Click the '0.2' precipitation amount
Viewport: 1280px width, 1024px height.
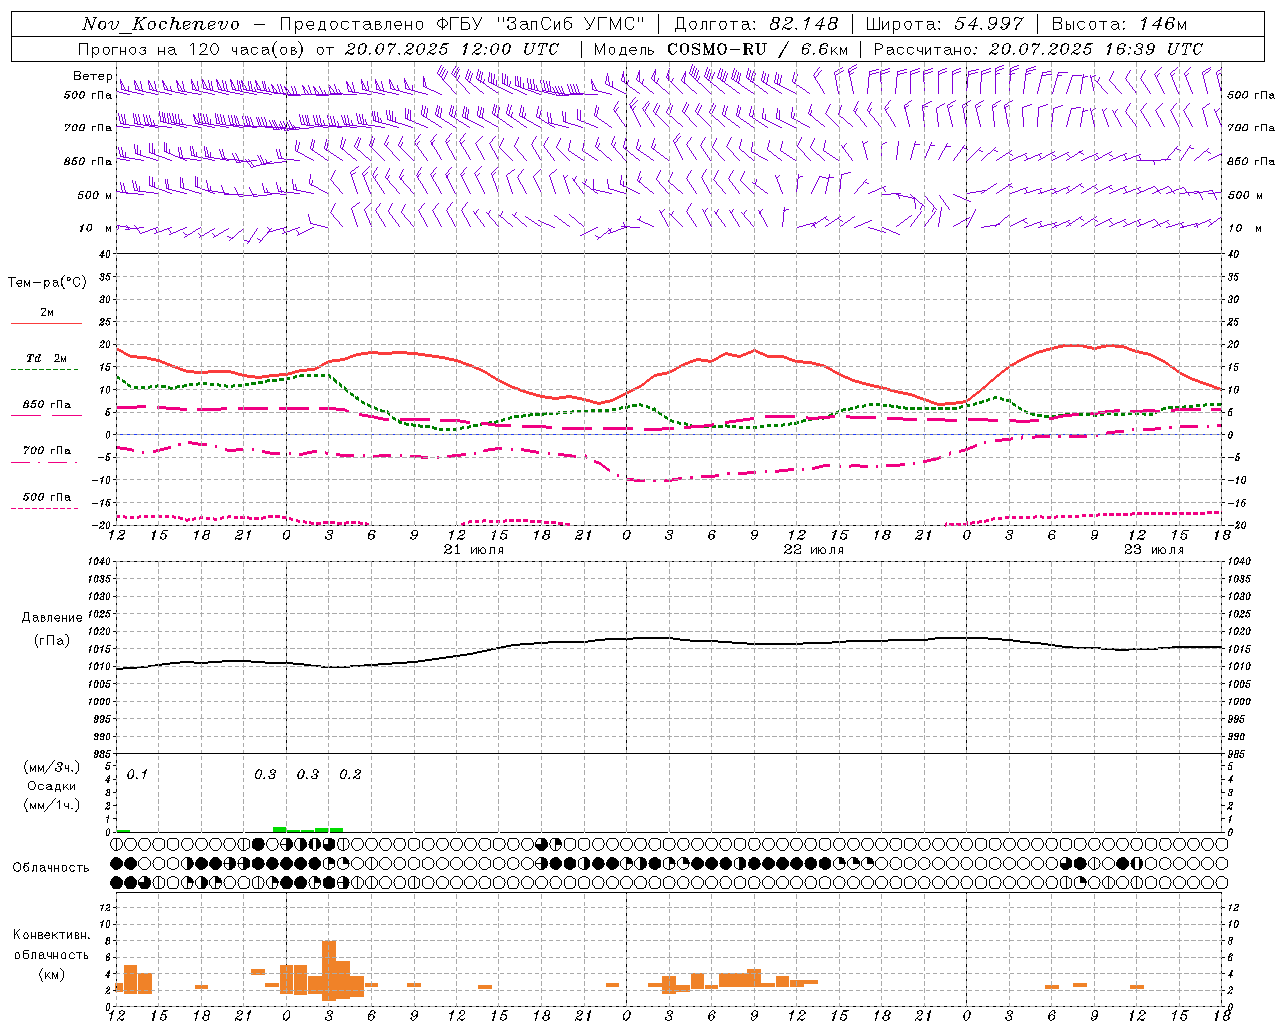[x=350, y=774]
